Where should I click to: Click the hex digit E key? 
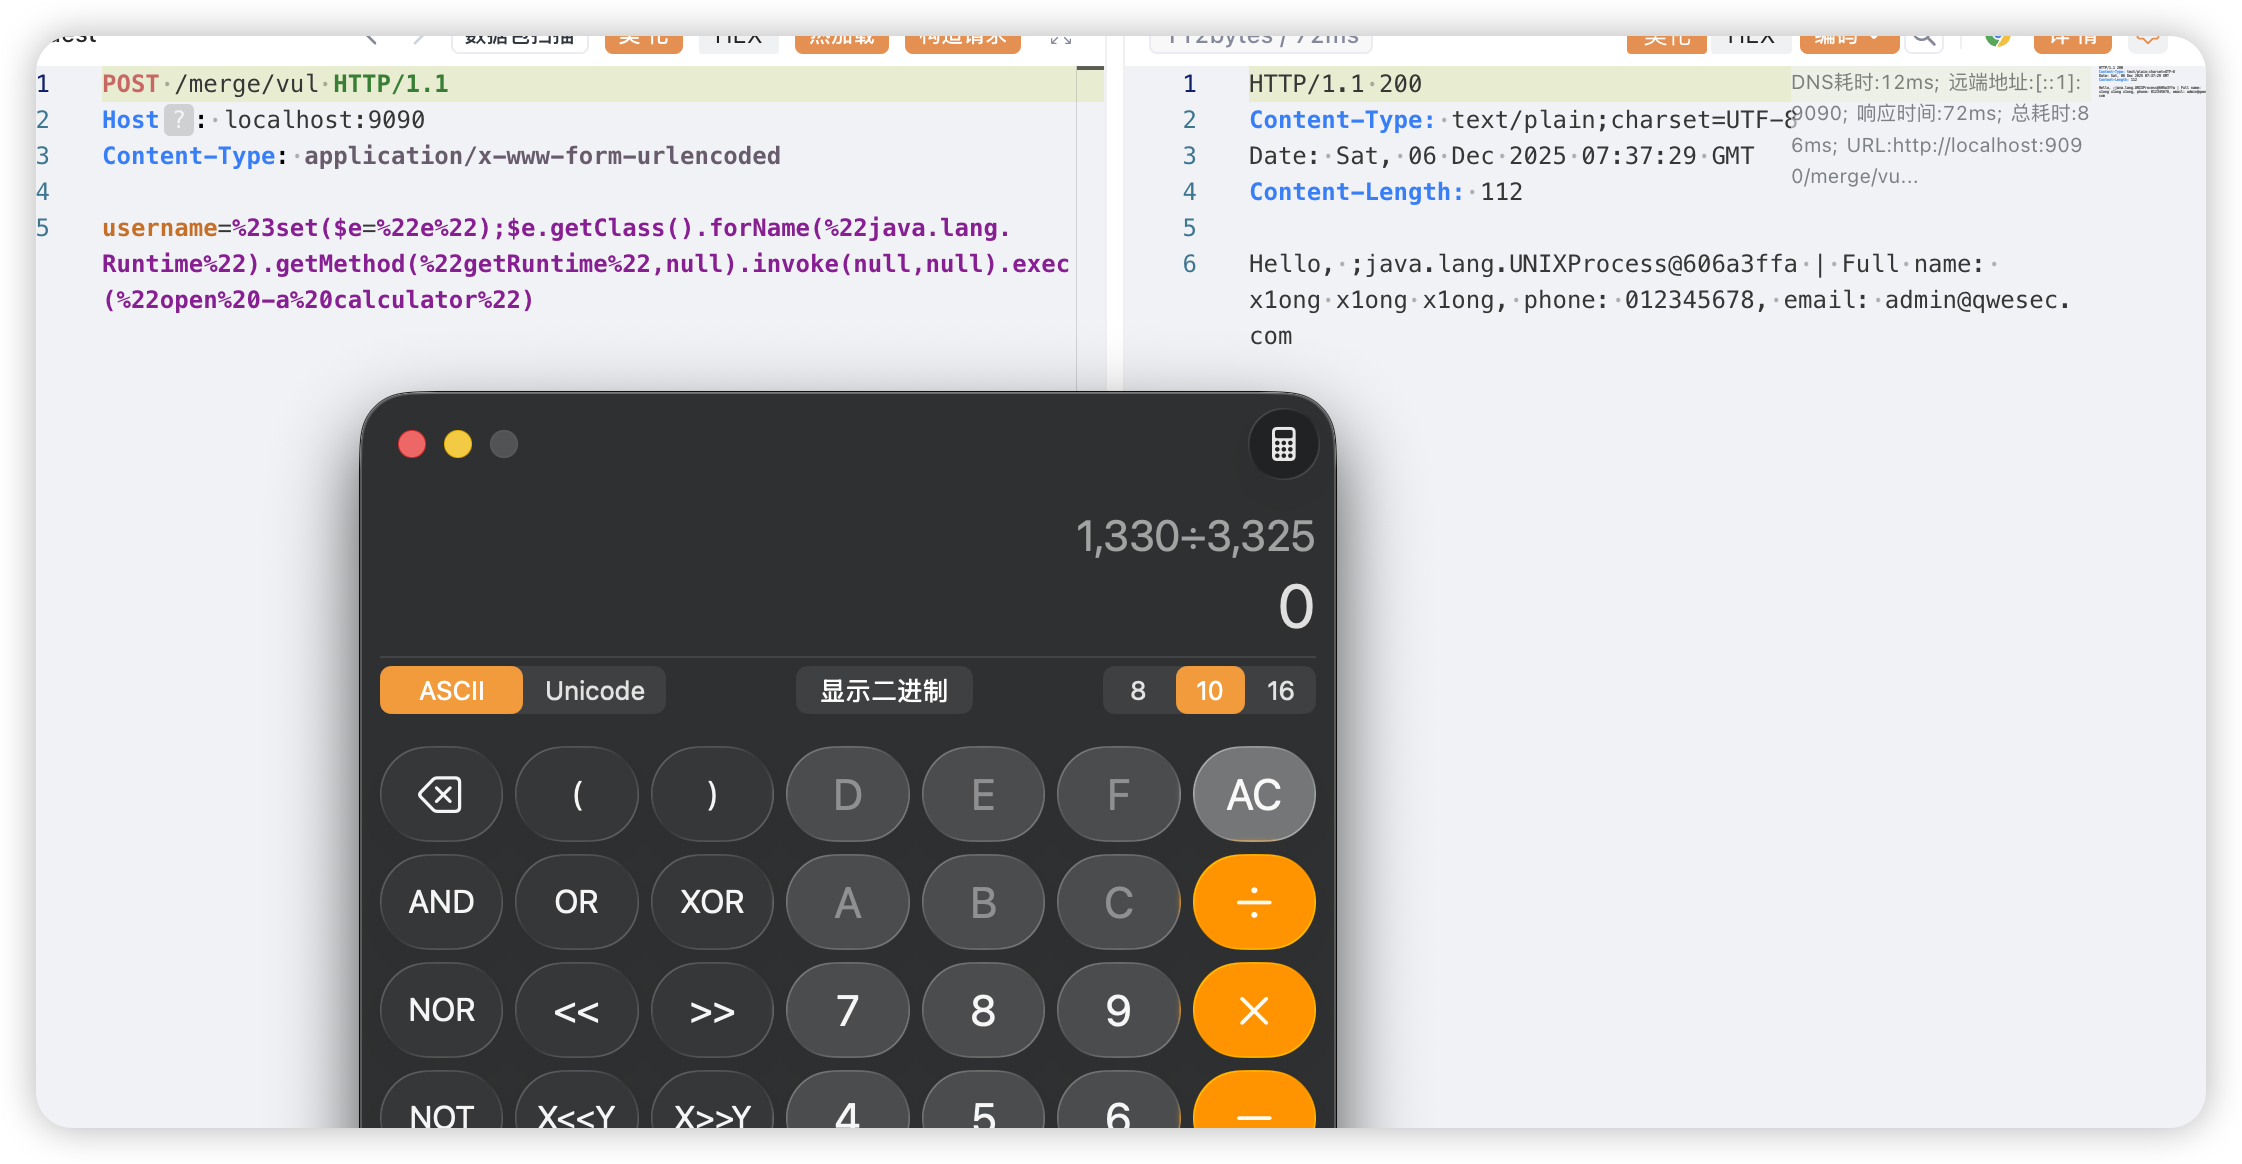tap(983, 795)
